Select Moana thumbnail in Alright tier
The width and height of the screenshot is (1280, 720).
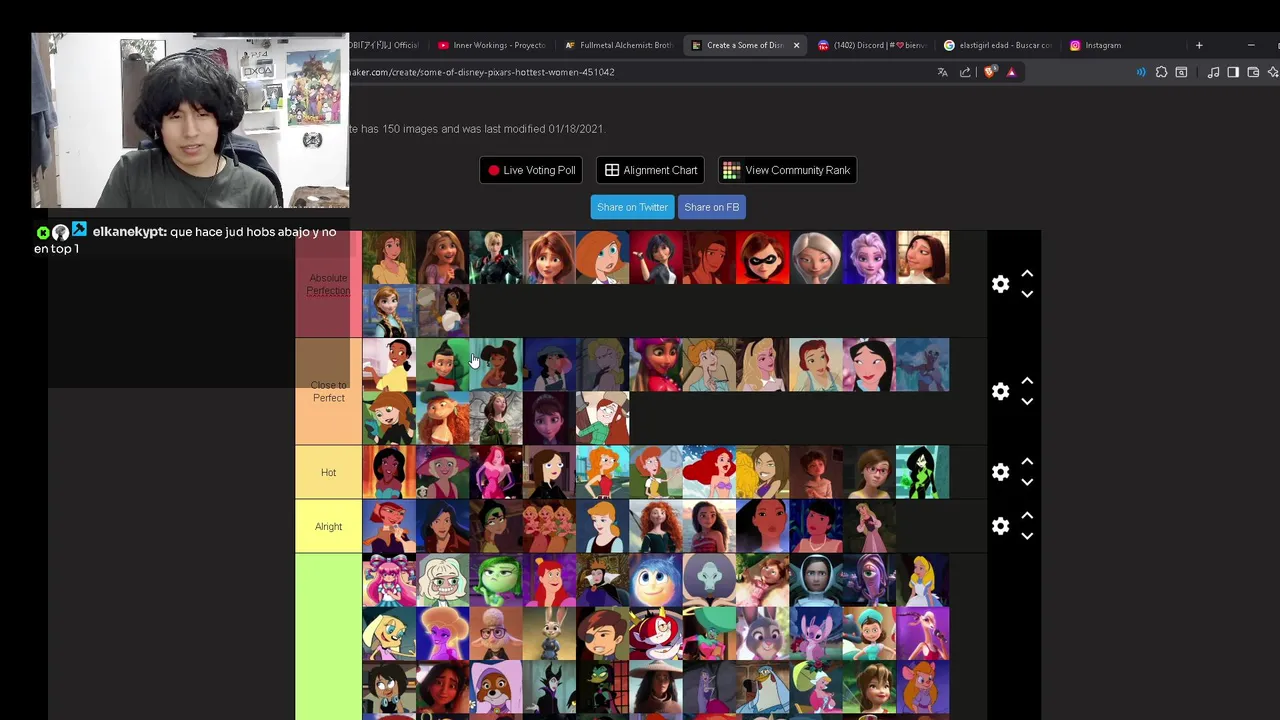click(x=709, y=526)
